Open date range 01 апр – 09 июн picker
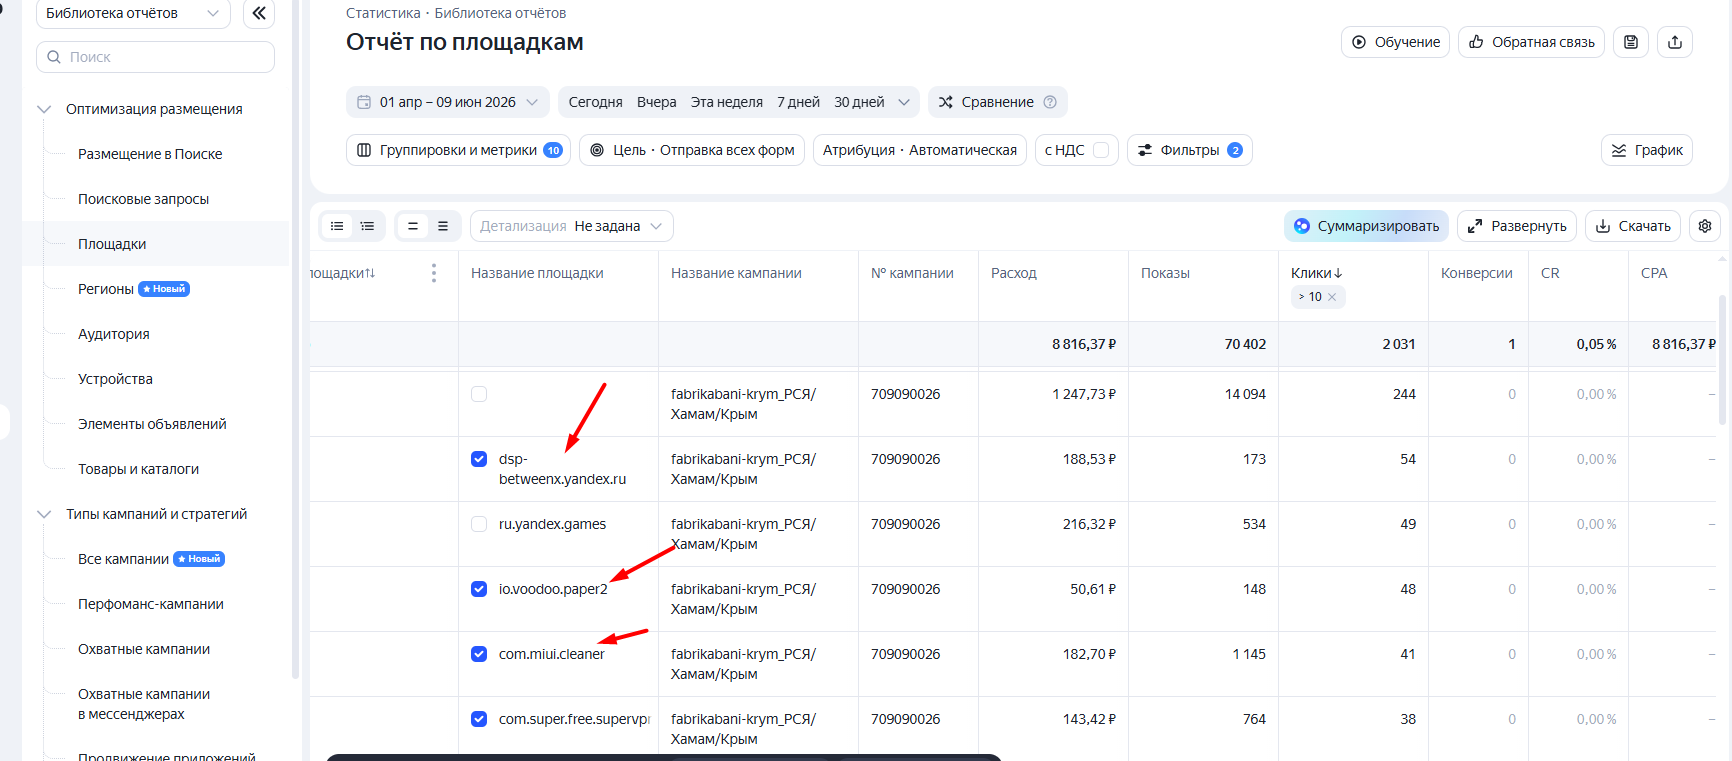 click(x=448, y=102)
